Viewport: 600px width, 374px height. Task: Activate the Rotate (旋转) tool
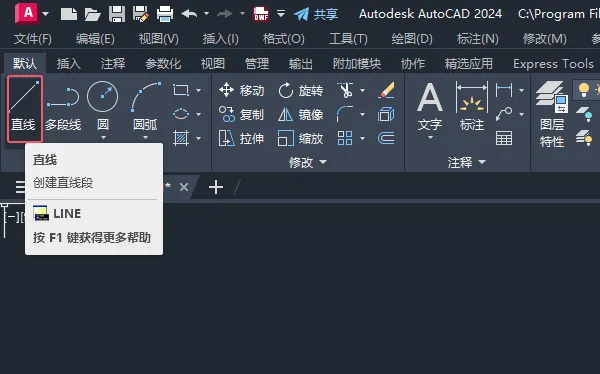point(300,90)
